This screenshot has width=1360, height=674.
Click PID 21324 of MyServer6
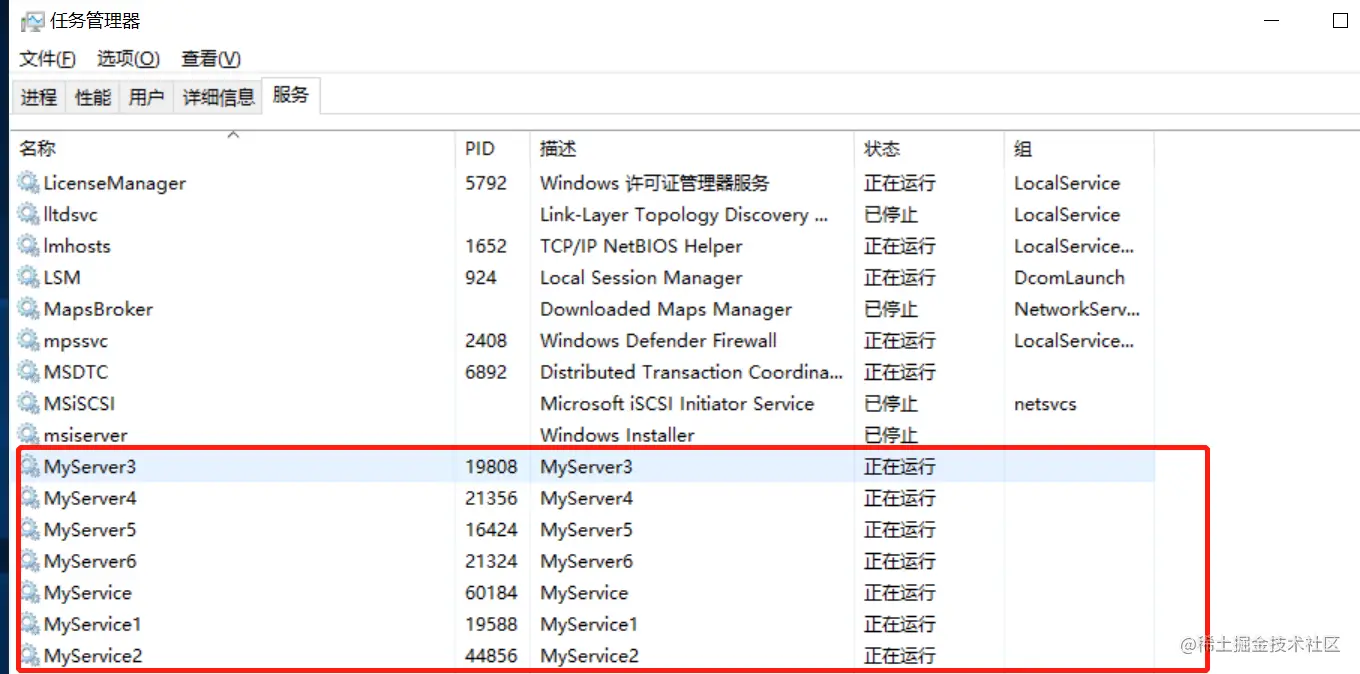[x=491, y=561]
